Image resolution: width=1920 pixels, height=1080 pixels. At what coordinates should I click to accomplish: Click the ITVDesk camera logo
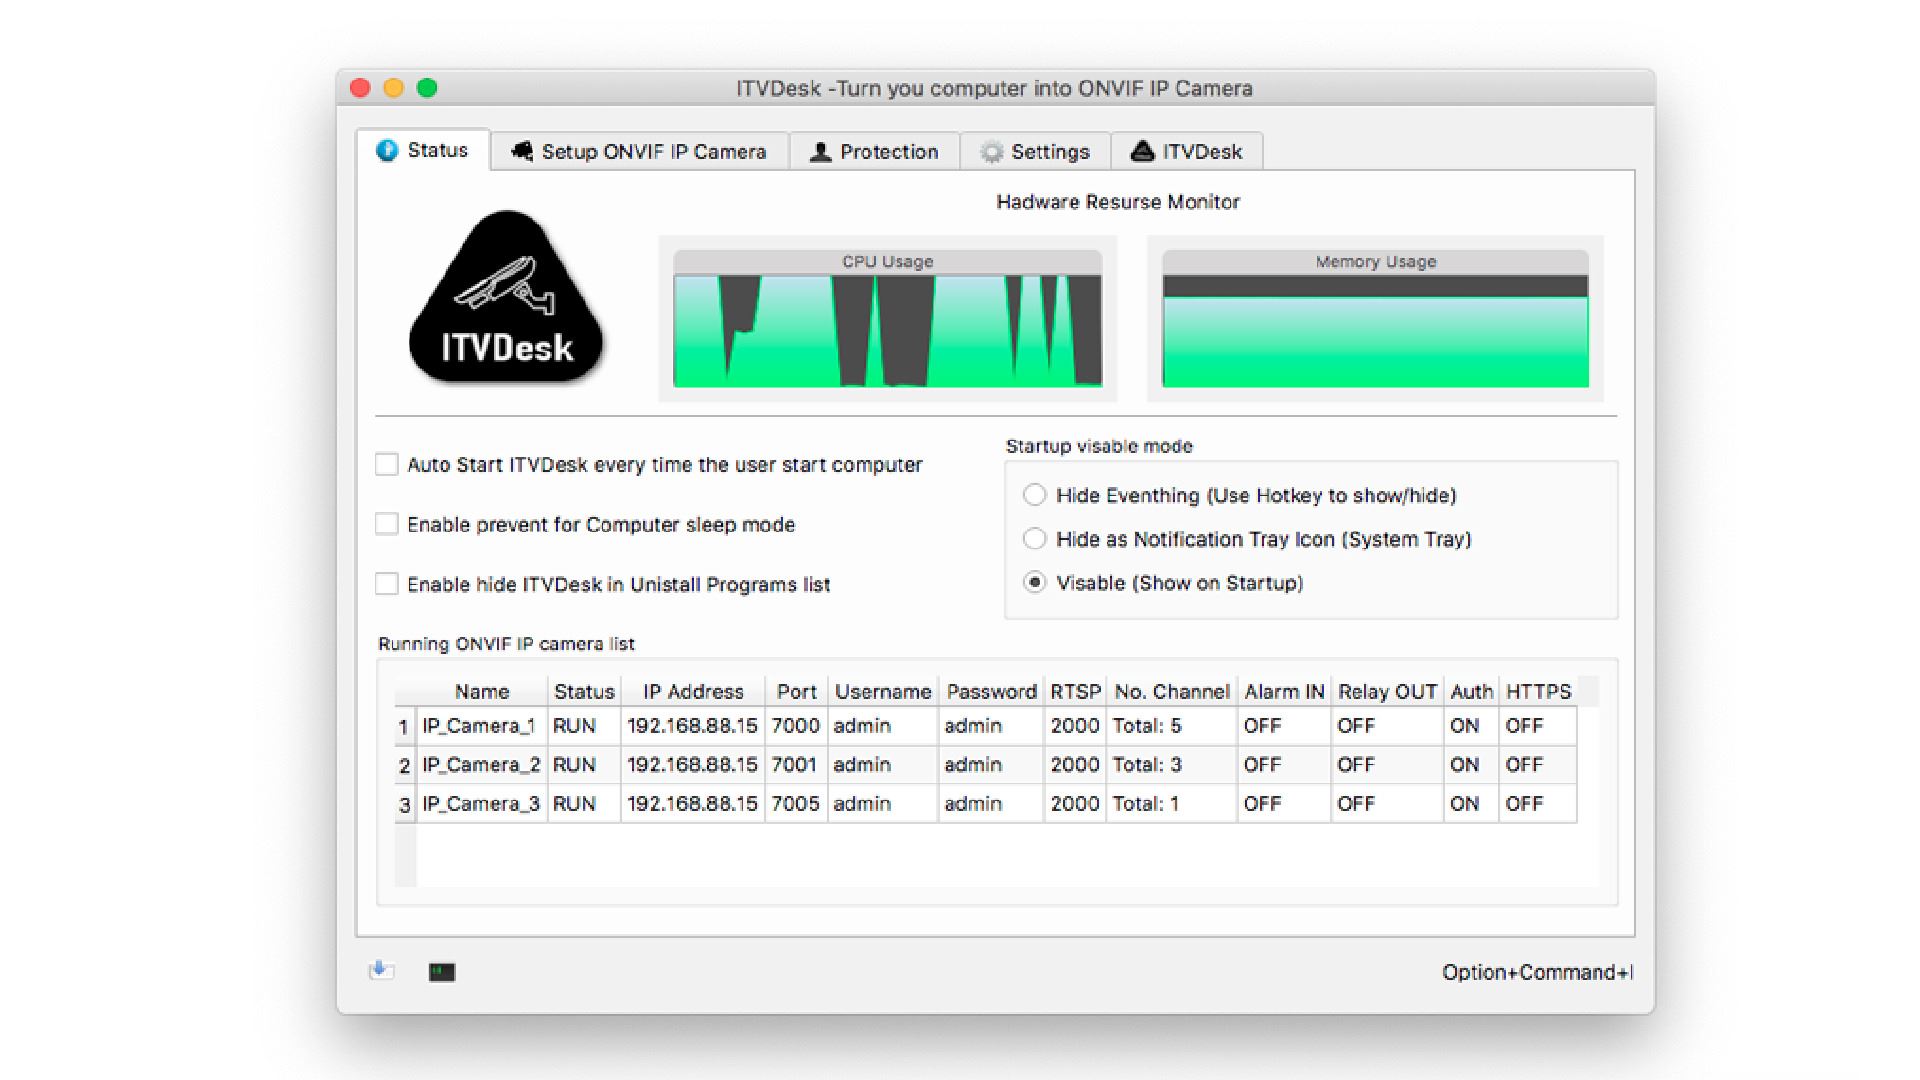506,297
